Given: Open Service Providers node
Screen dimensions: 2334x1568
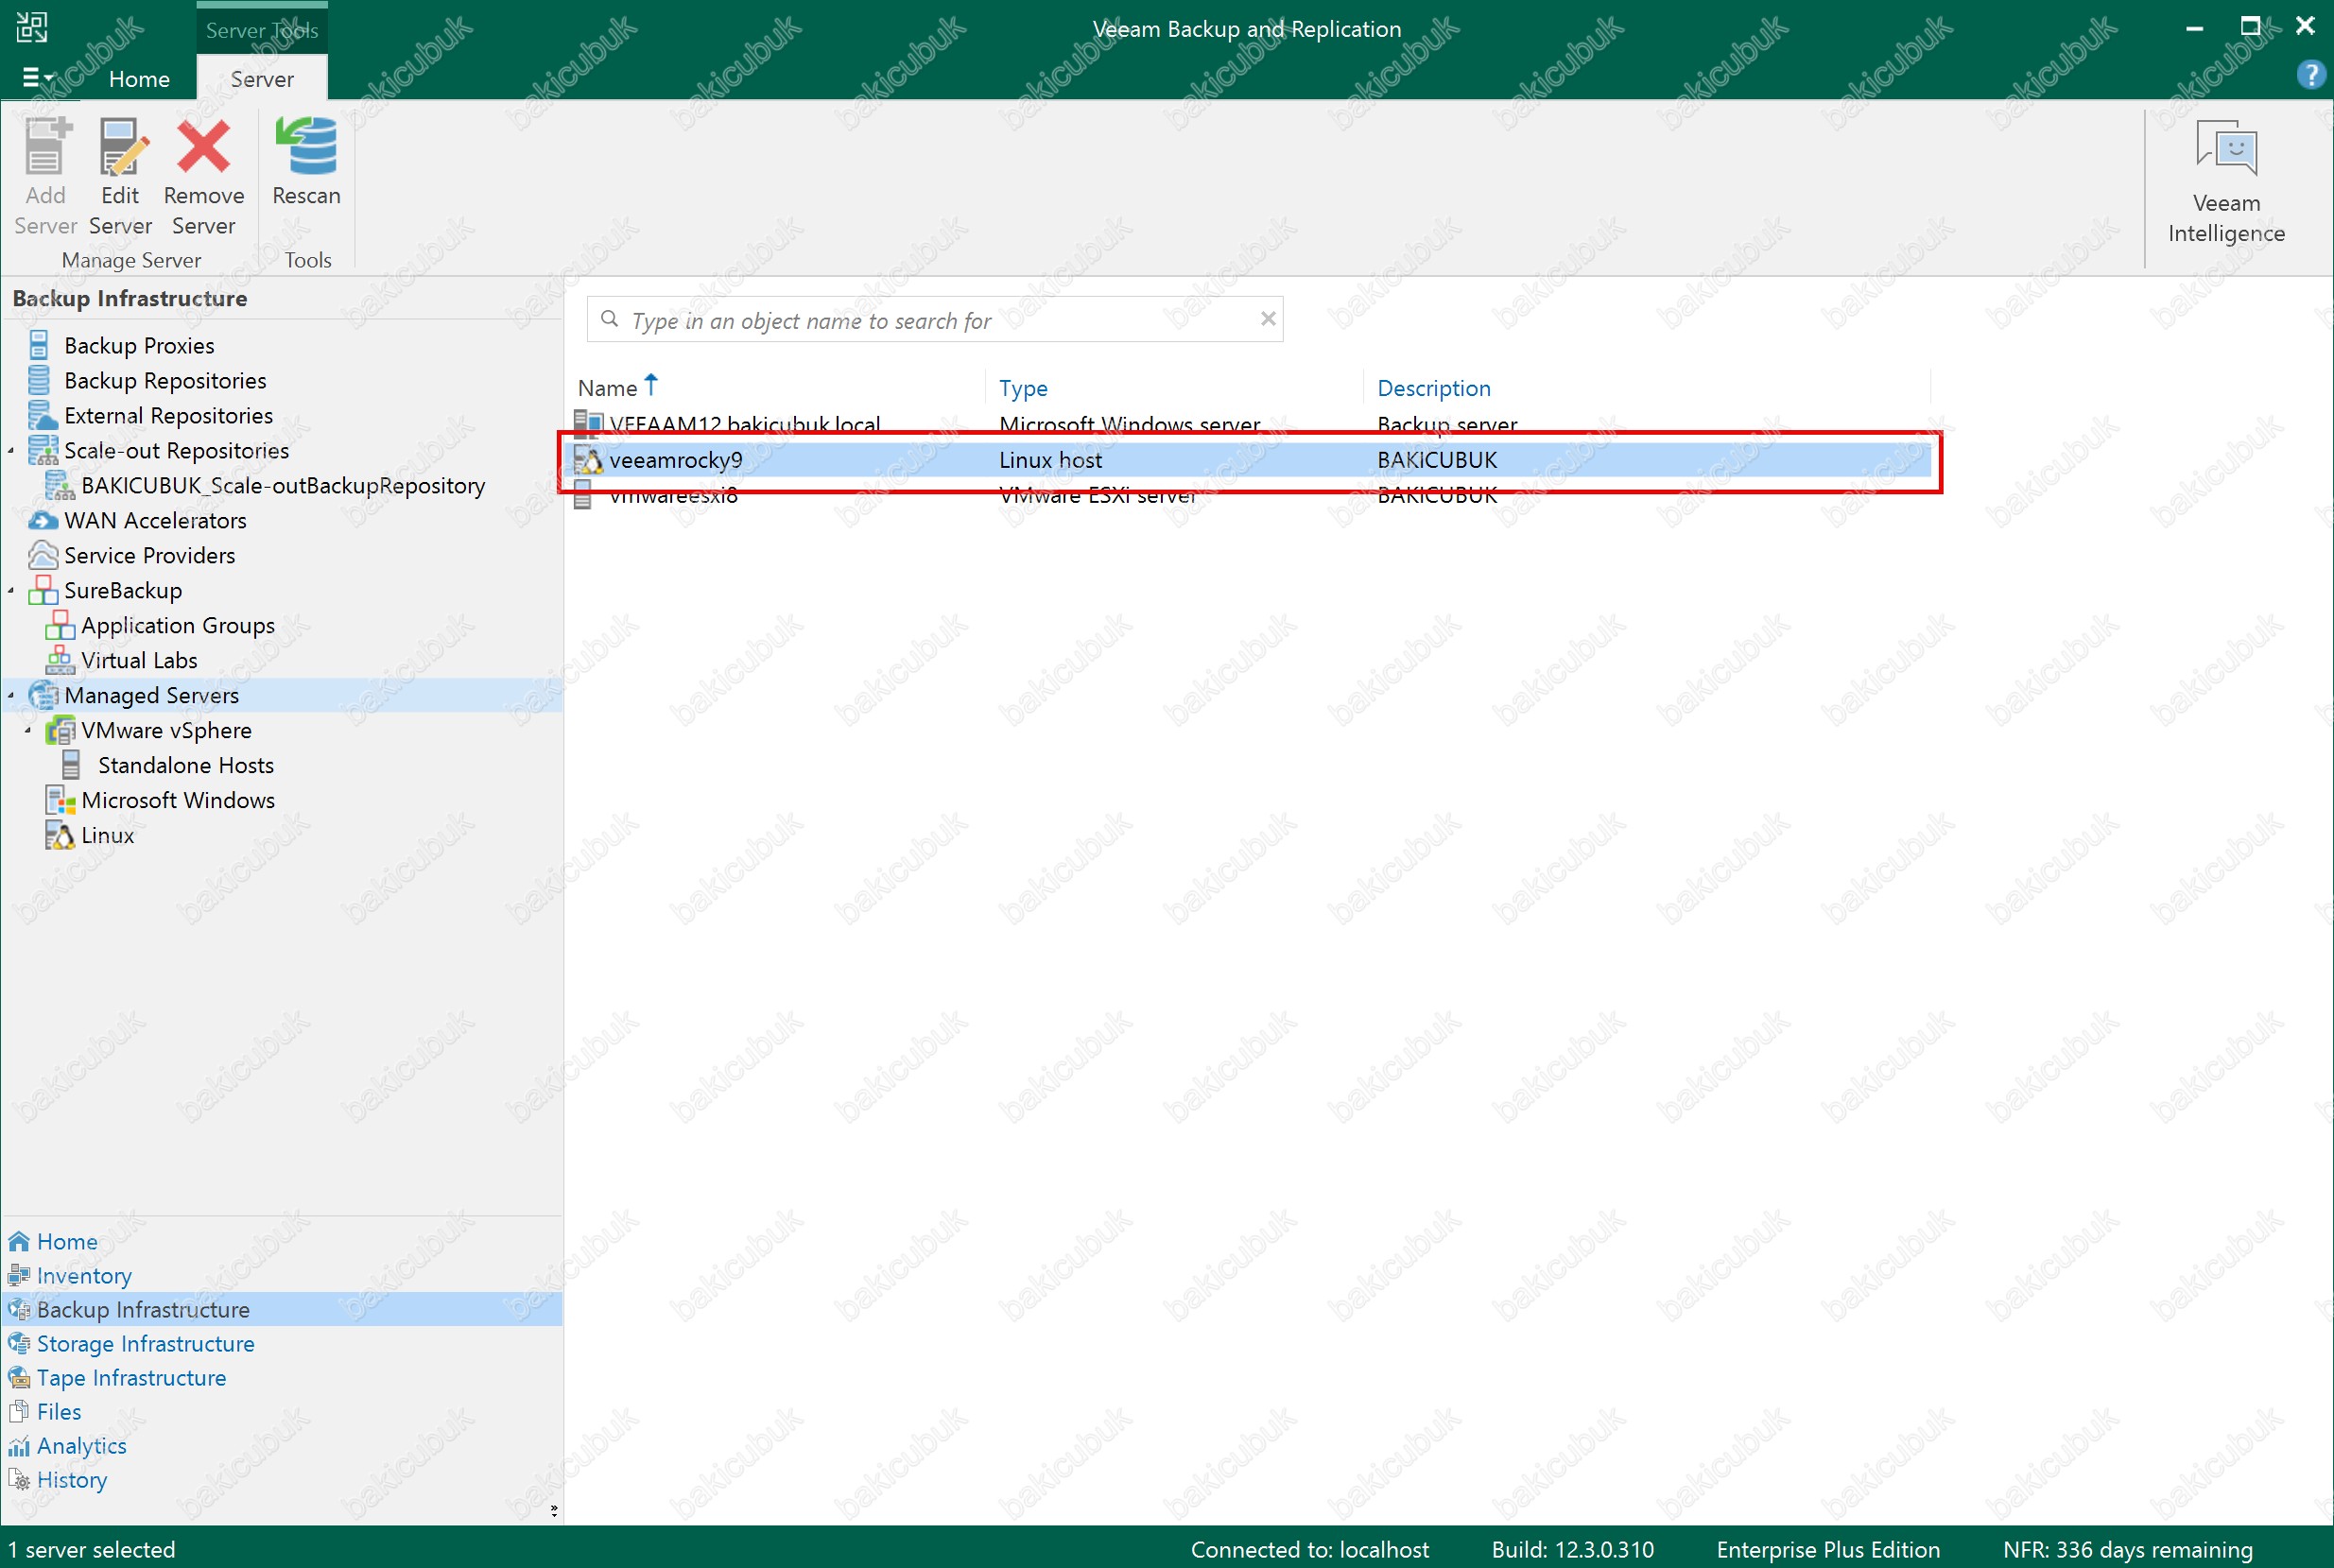Looking at the screenshot, I should 149,555.
